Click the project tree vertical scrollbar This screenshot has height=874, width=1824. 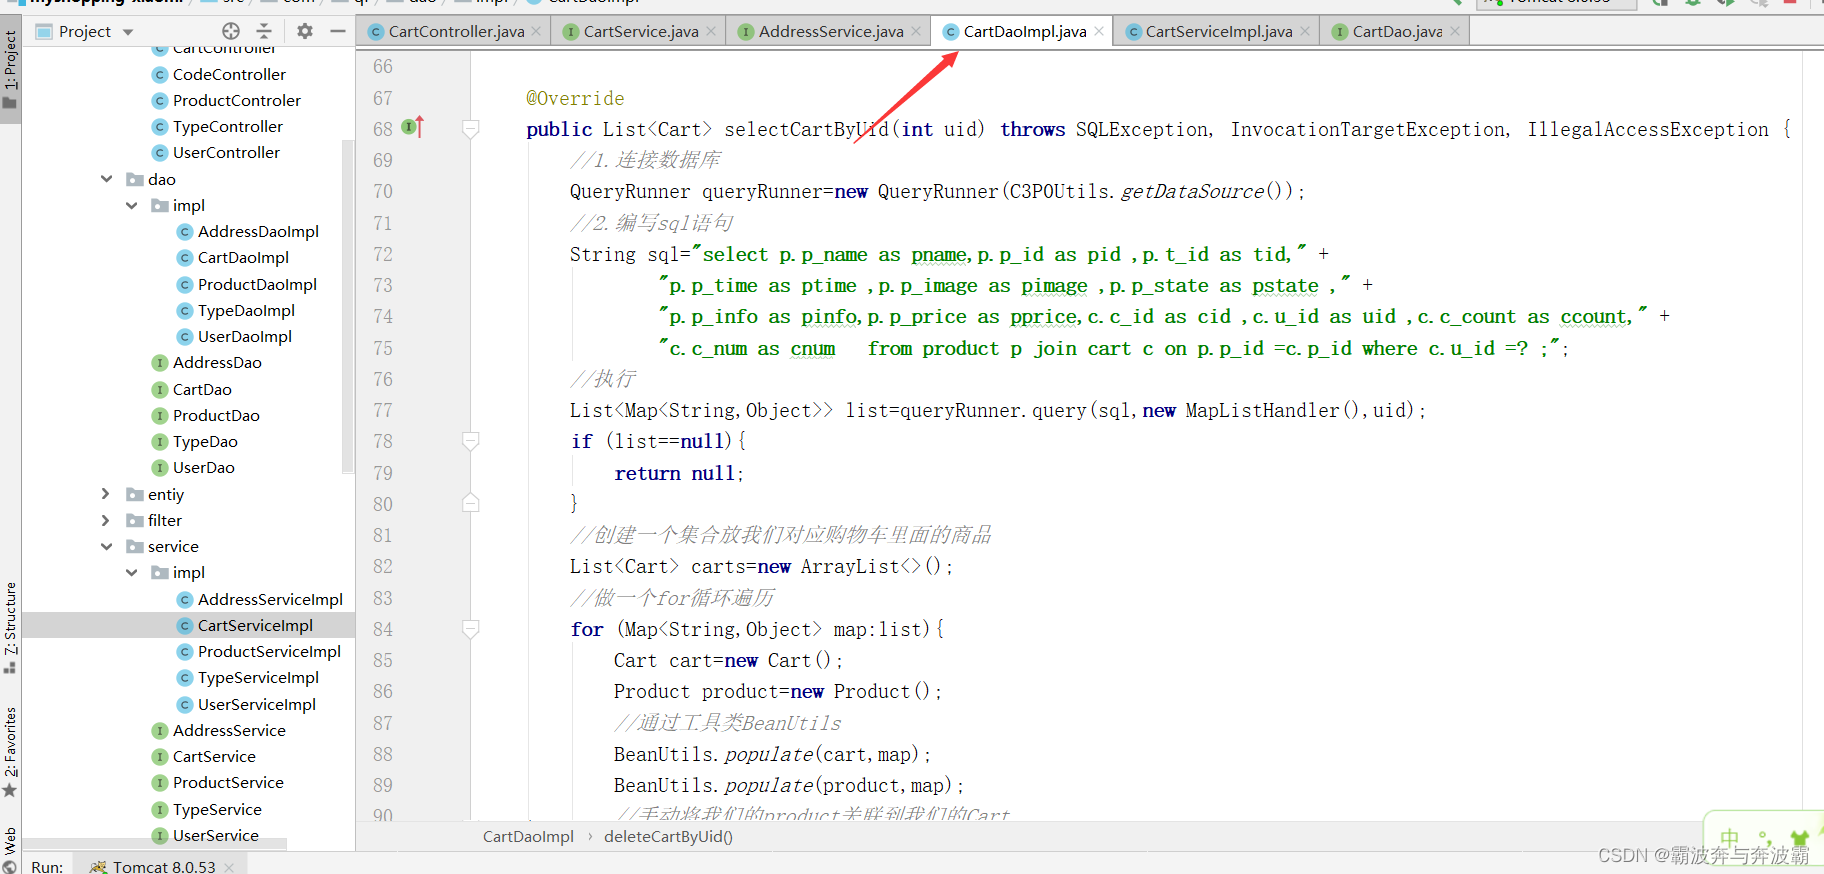[x=348, y=305]
